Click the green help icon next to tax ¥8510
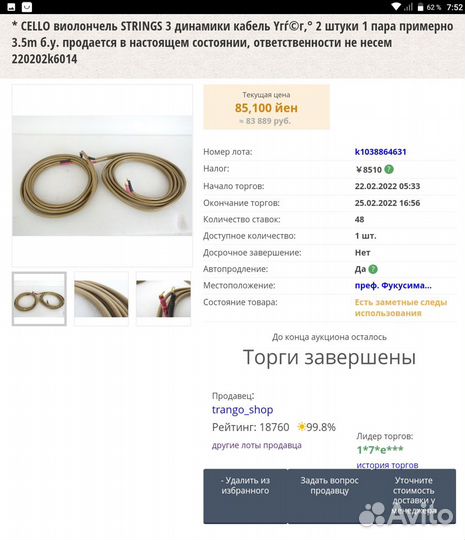 tap(389, 169)
